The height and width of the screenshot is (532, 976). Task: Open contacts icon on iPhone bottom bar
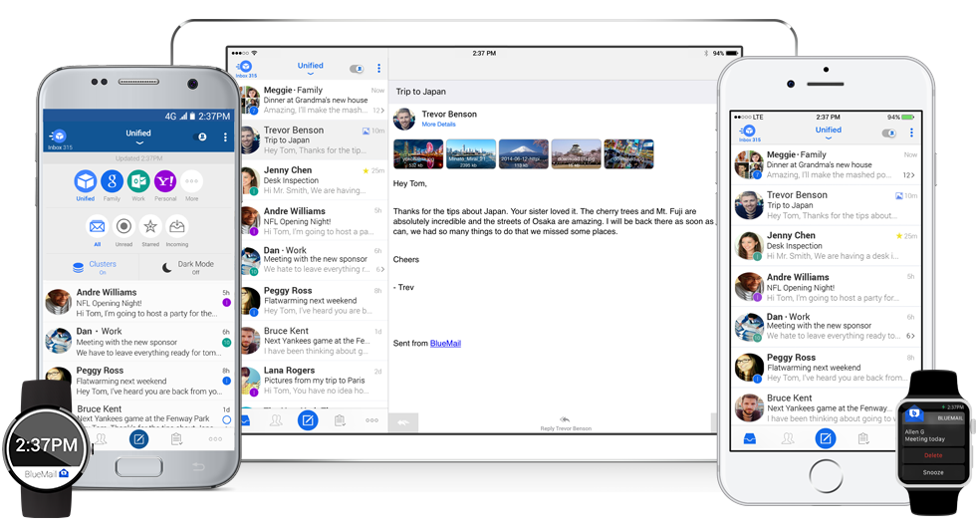click(x=788, y=439)
